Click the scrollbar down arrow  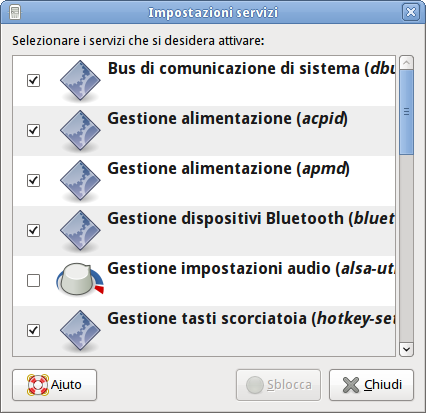[x=406, y=349]
